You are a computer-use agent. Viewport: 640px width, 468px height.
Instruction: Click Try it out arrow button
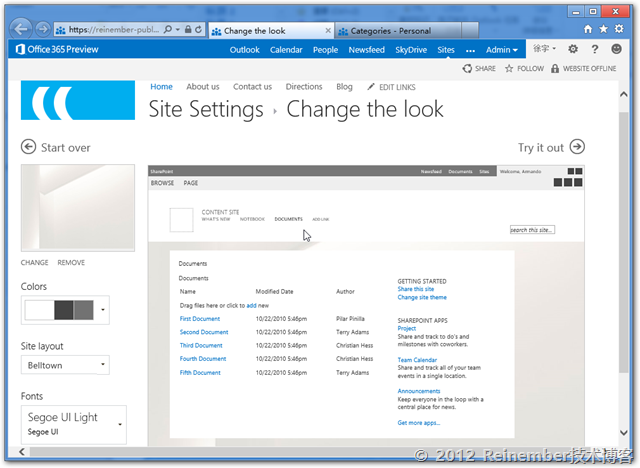(x=551, y=147)
